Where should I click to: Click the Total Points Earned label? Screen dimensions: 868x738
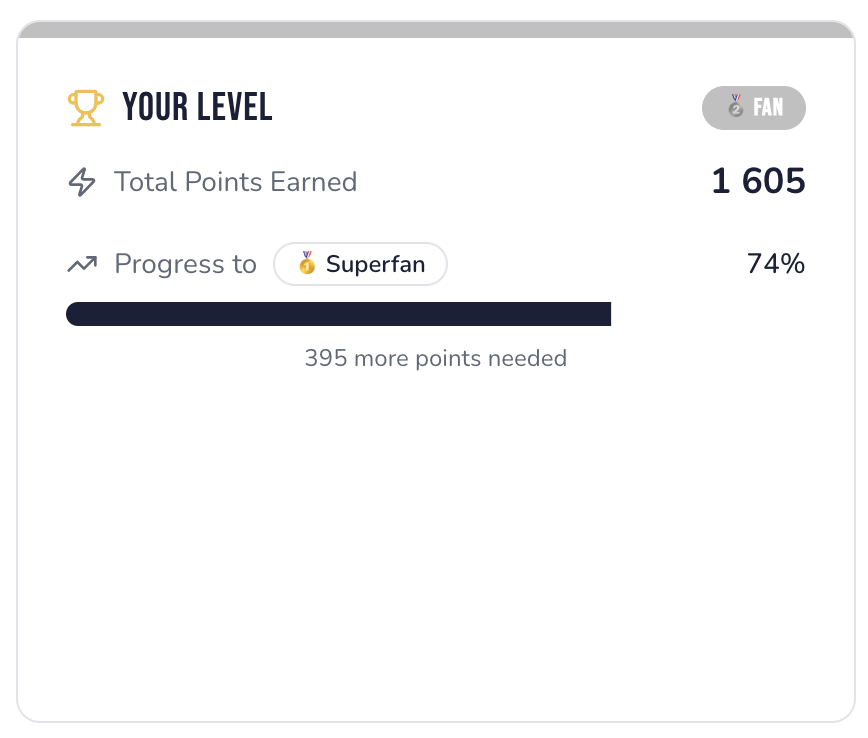click(236, 182)
